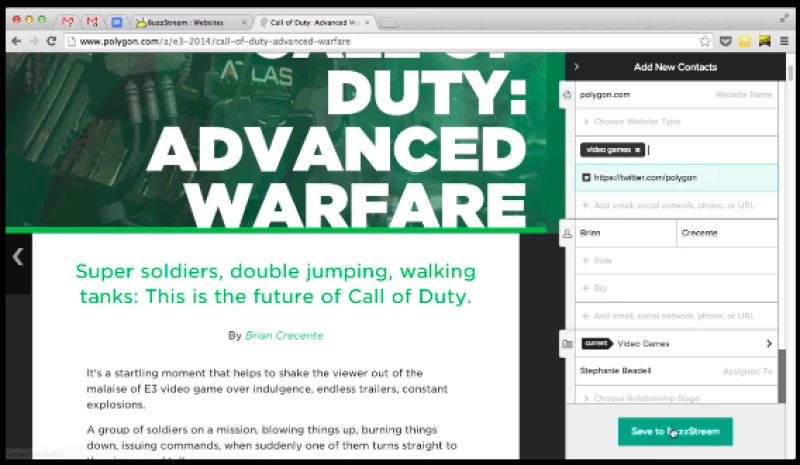Click the website globe icon beside polygon.com
The image size is (800, 465).
(567, 95)
